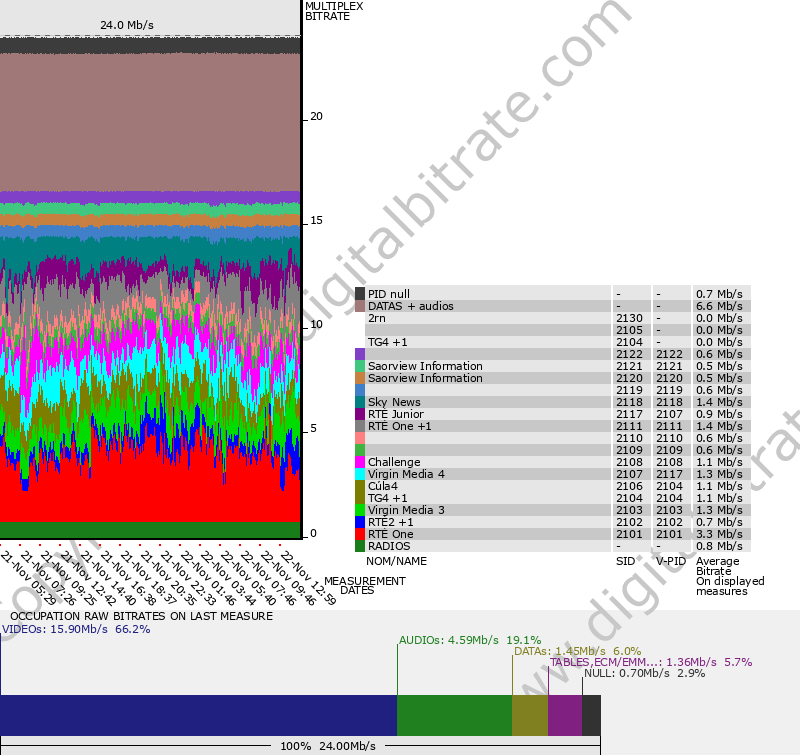800x755 pixels.
Task: Click the teal Sky News legend swatch
Action: (360, 402)
